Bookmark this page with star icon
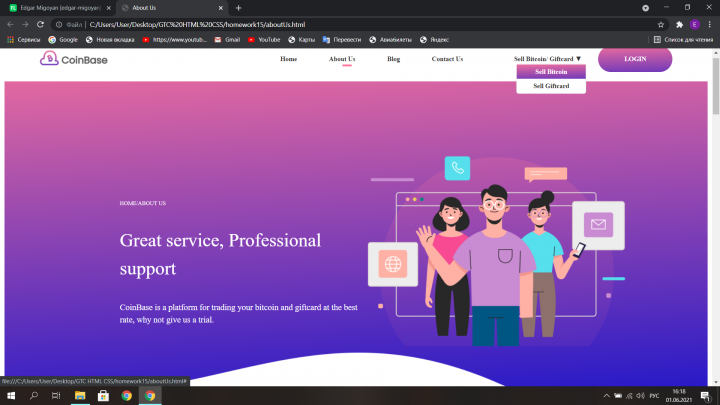The height and width of the screenshot is (405, 720). pos(661,25)
